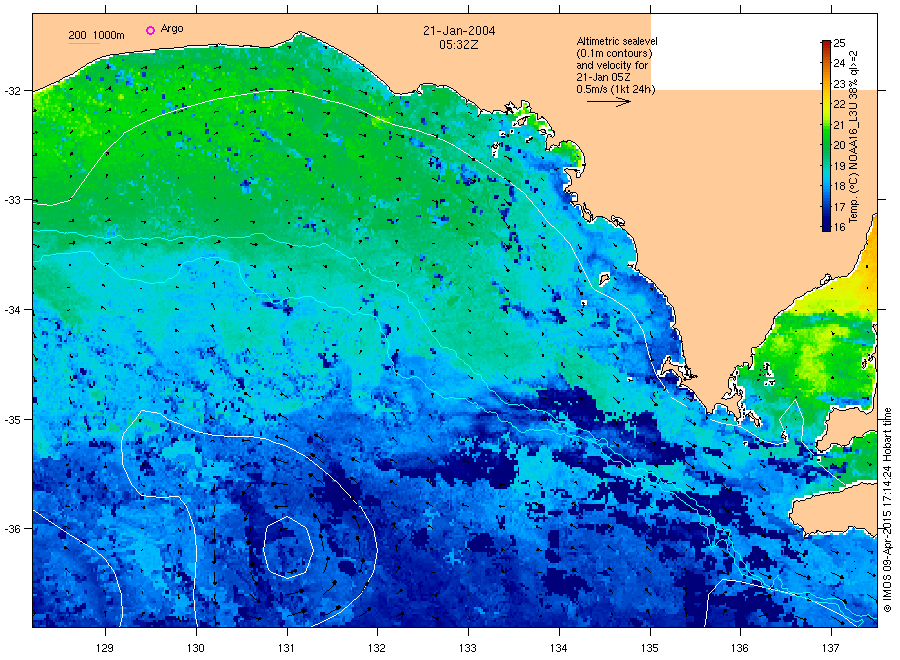
Task: Click the longitude label 133
Action: pyautogui.click(x=468, y=648)
